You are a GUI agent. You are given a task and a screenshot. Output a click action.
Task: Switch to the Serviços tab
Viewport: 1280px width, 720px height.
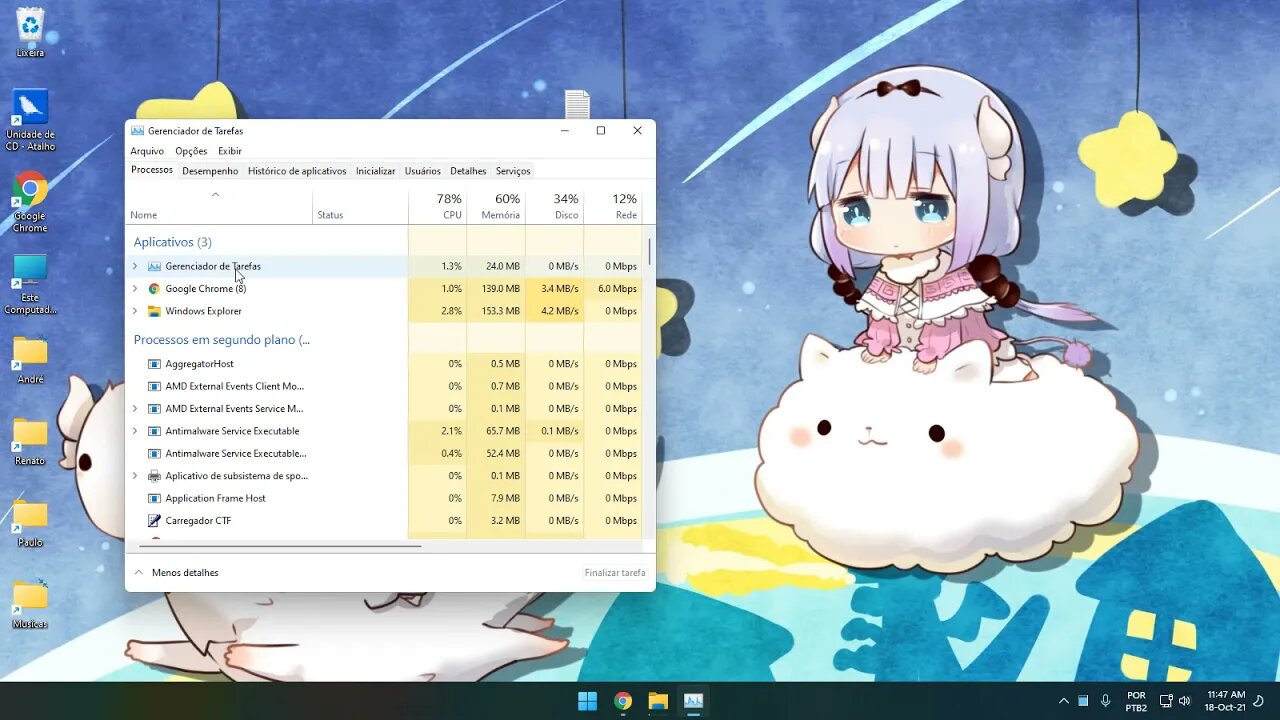(513, 171)
